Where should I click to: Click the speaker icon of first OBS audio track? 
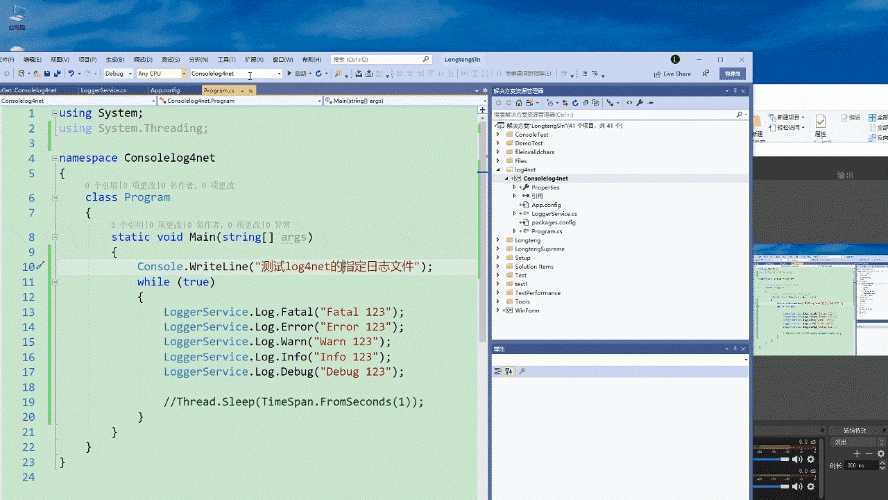(797, 459)
